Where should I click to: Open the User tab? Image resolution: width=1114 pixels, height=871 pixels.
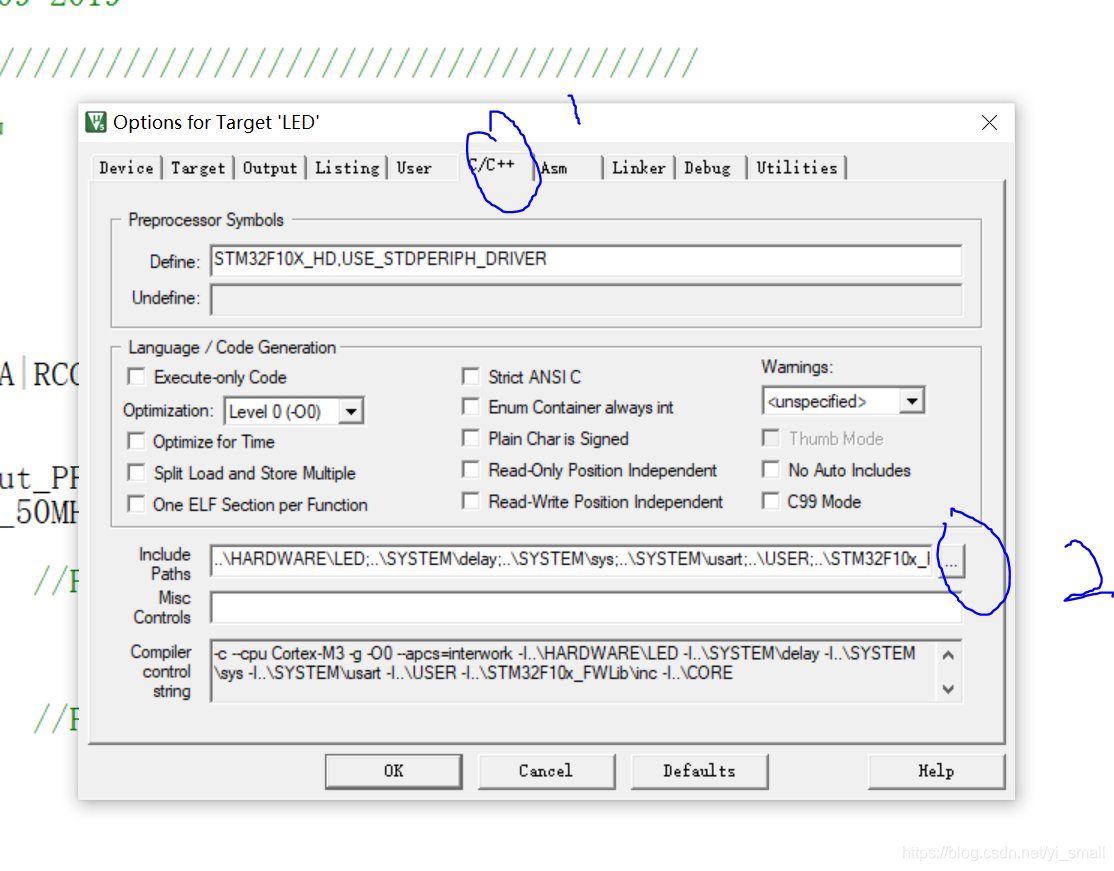[x=414, y=168]
